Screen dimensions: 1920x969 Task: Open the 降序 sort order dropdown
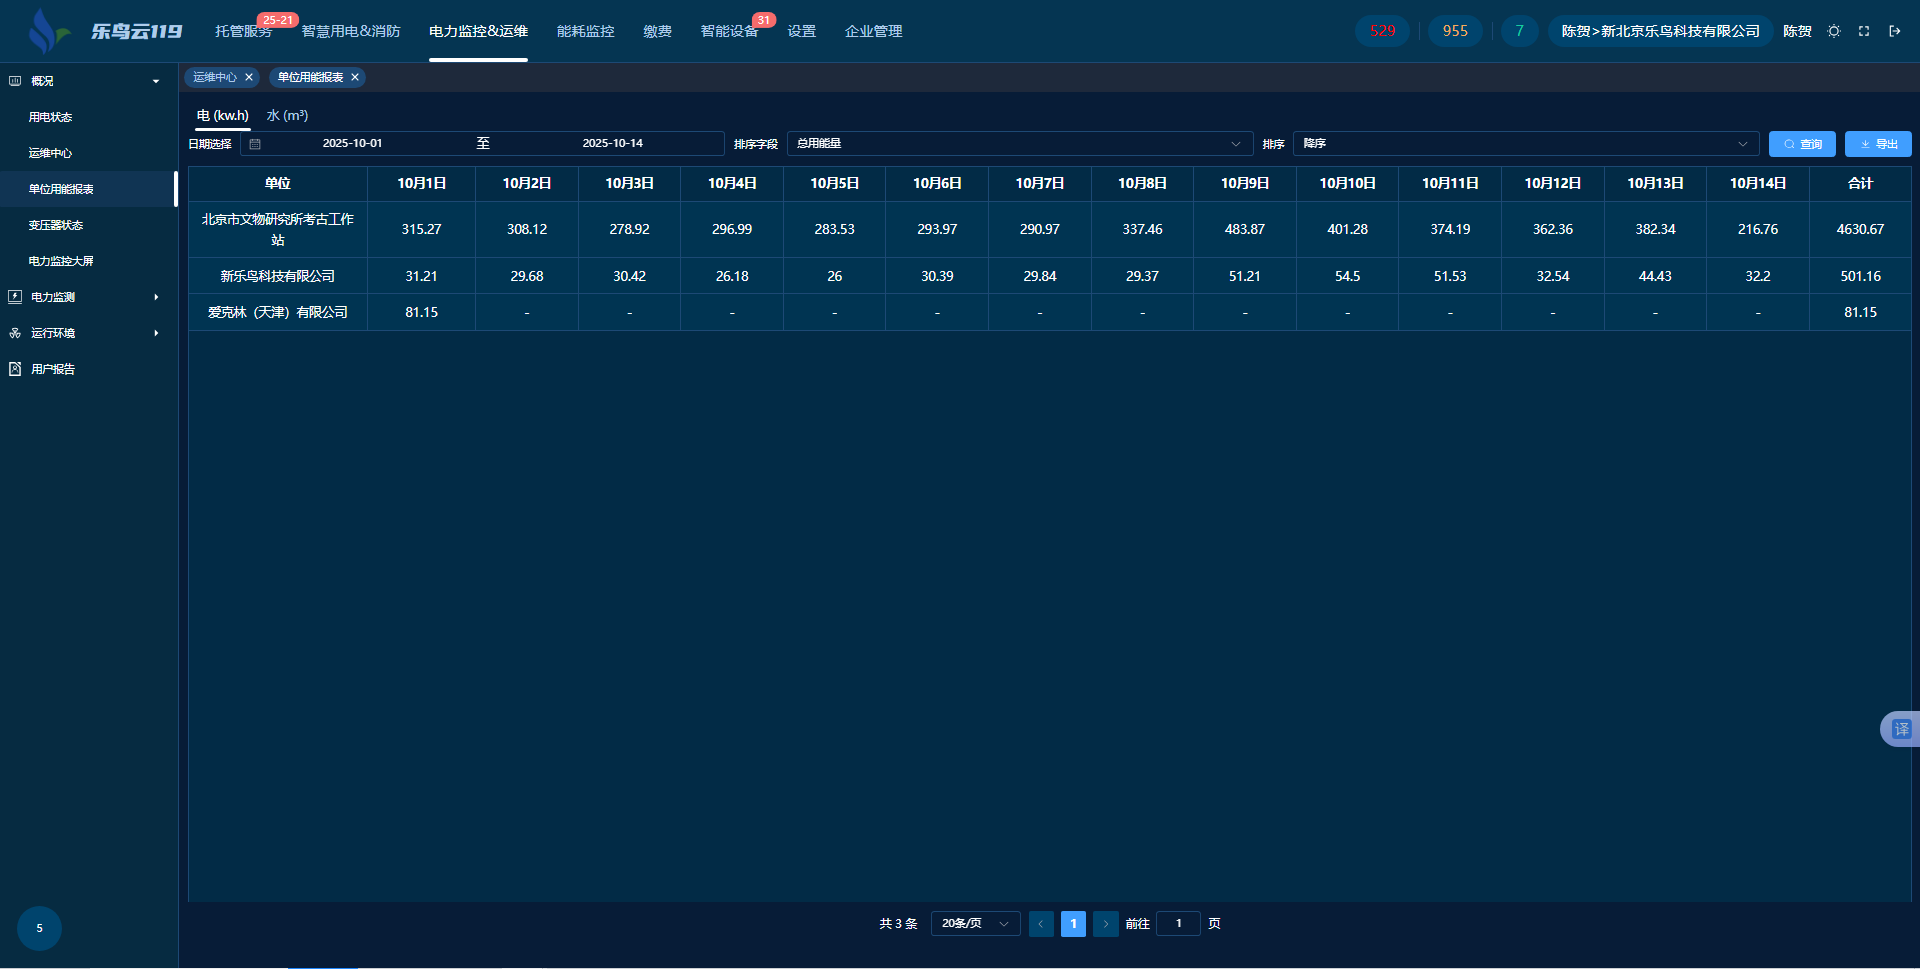click(x=1525, y=144)
